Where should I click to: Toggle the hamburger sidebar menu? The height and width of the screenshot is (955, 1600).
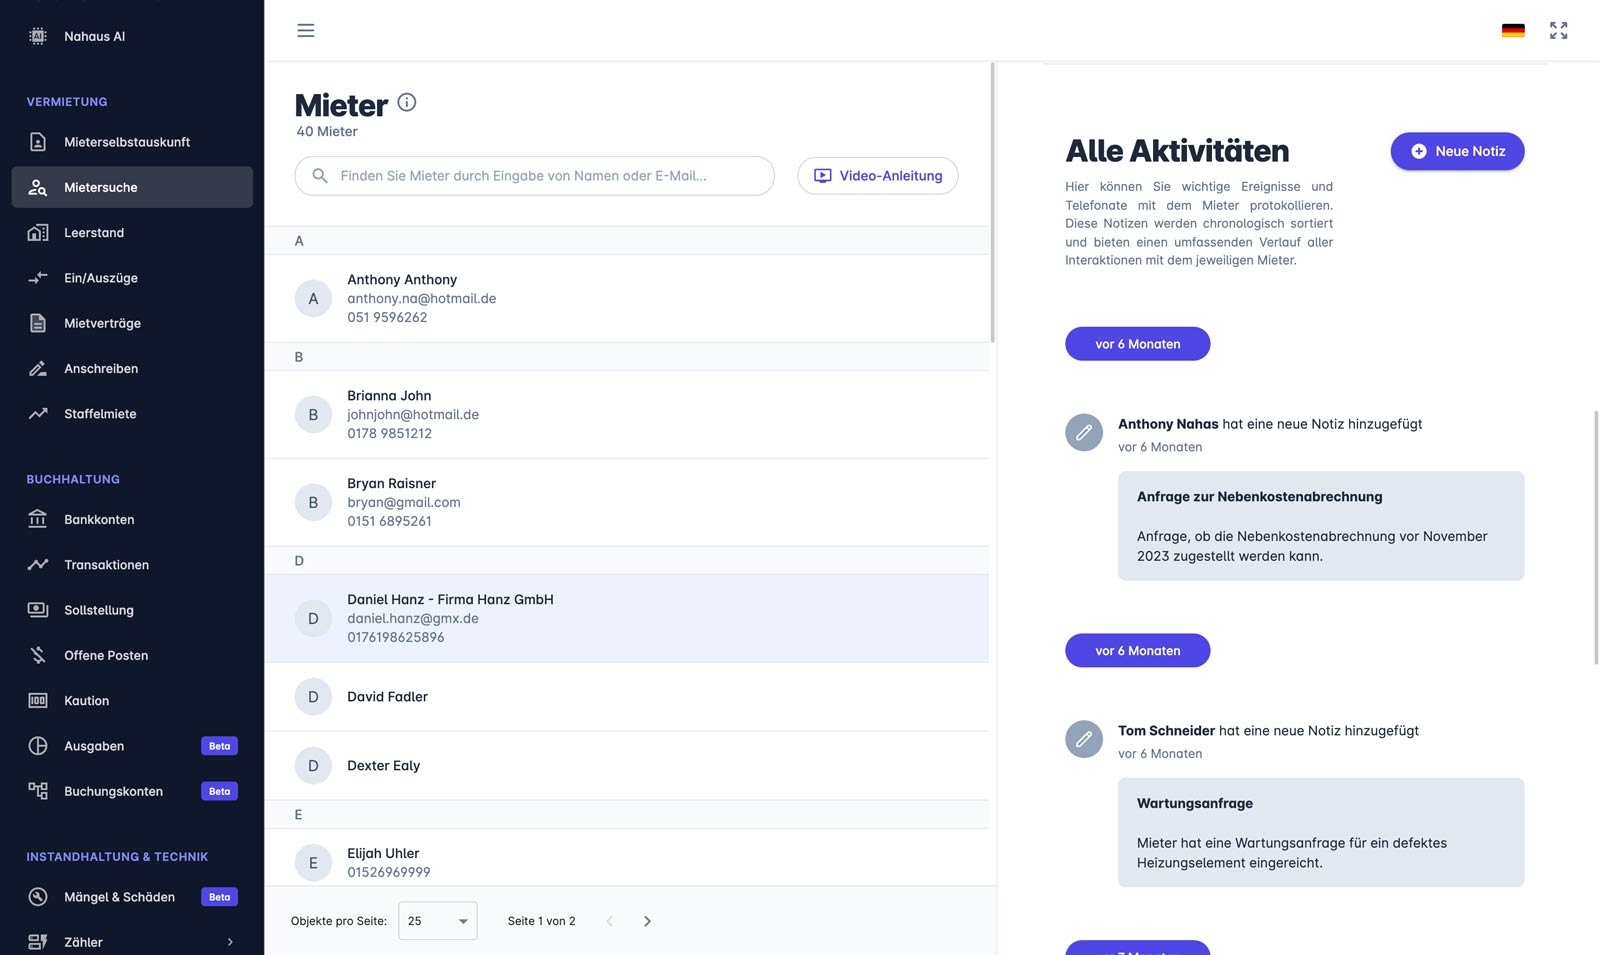point(306,31)
